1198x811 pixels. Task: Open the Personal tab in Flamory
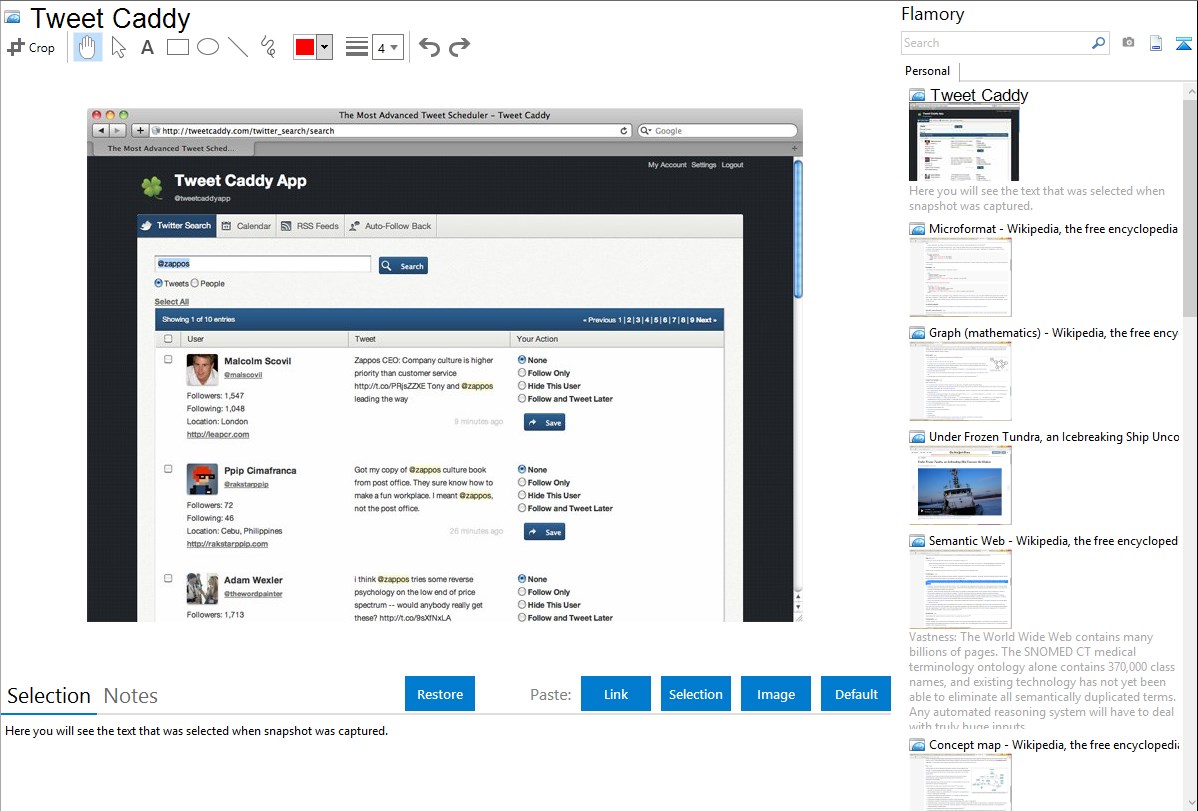pos(928,71)
